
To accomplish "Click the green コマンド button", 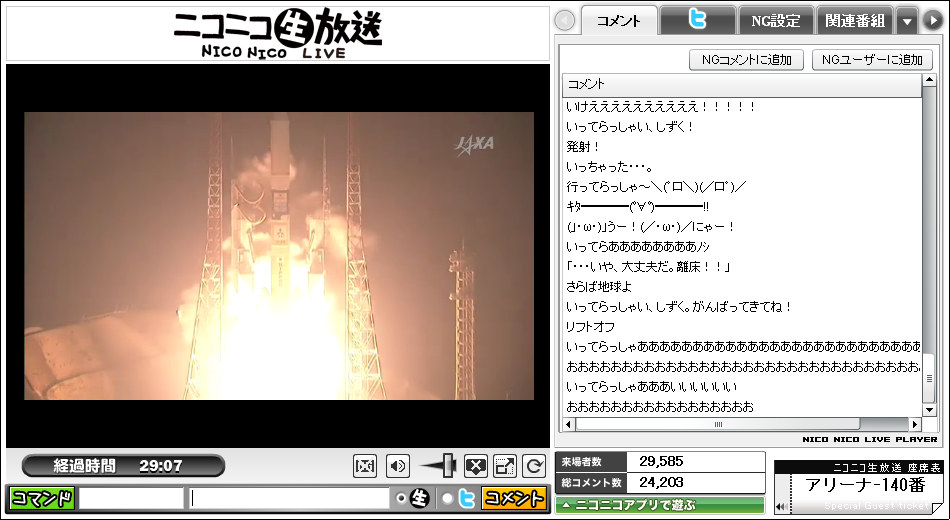I will pyautogui.click(x=42, y=498).
